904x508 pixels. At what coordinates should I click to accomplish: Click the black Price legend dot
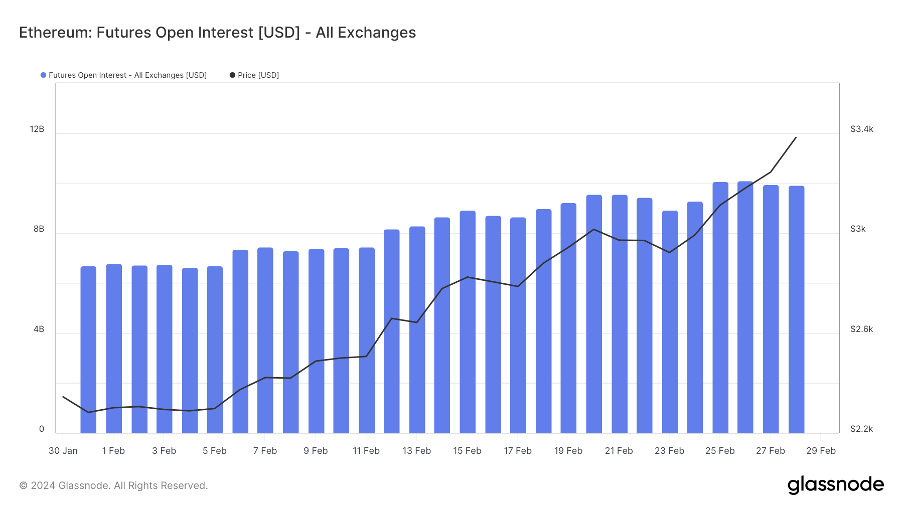point(232,75)
